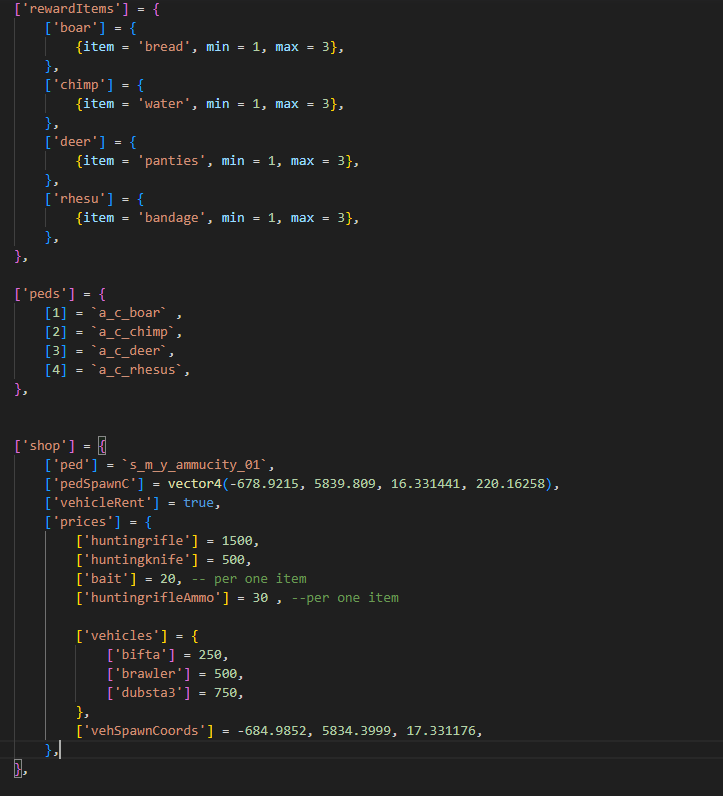Viewport: 723px width, 796px height.
Task: Click the s_m_y_ammucity_01 ped model
Action: pos(196,465)
